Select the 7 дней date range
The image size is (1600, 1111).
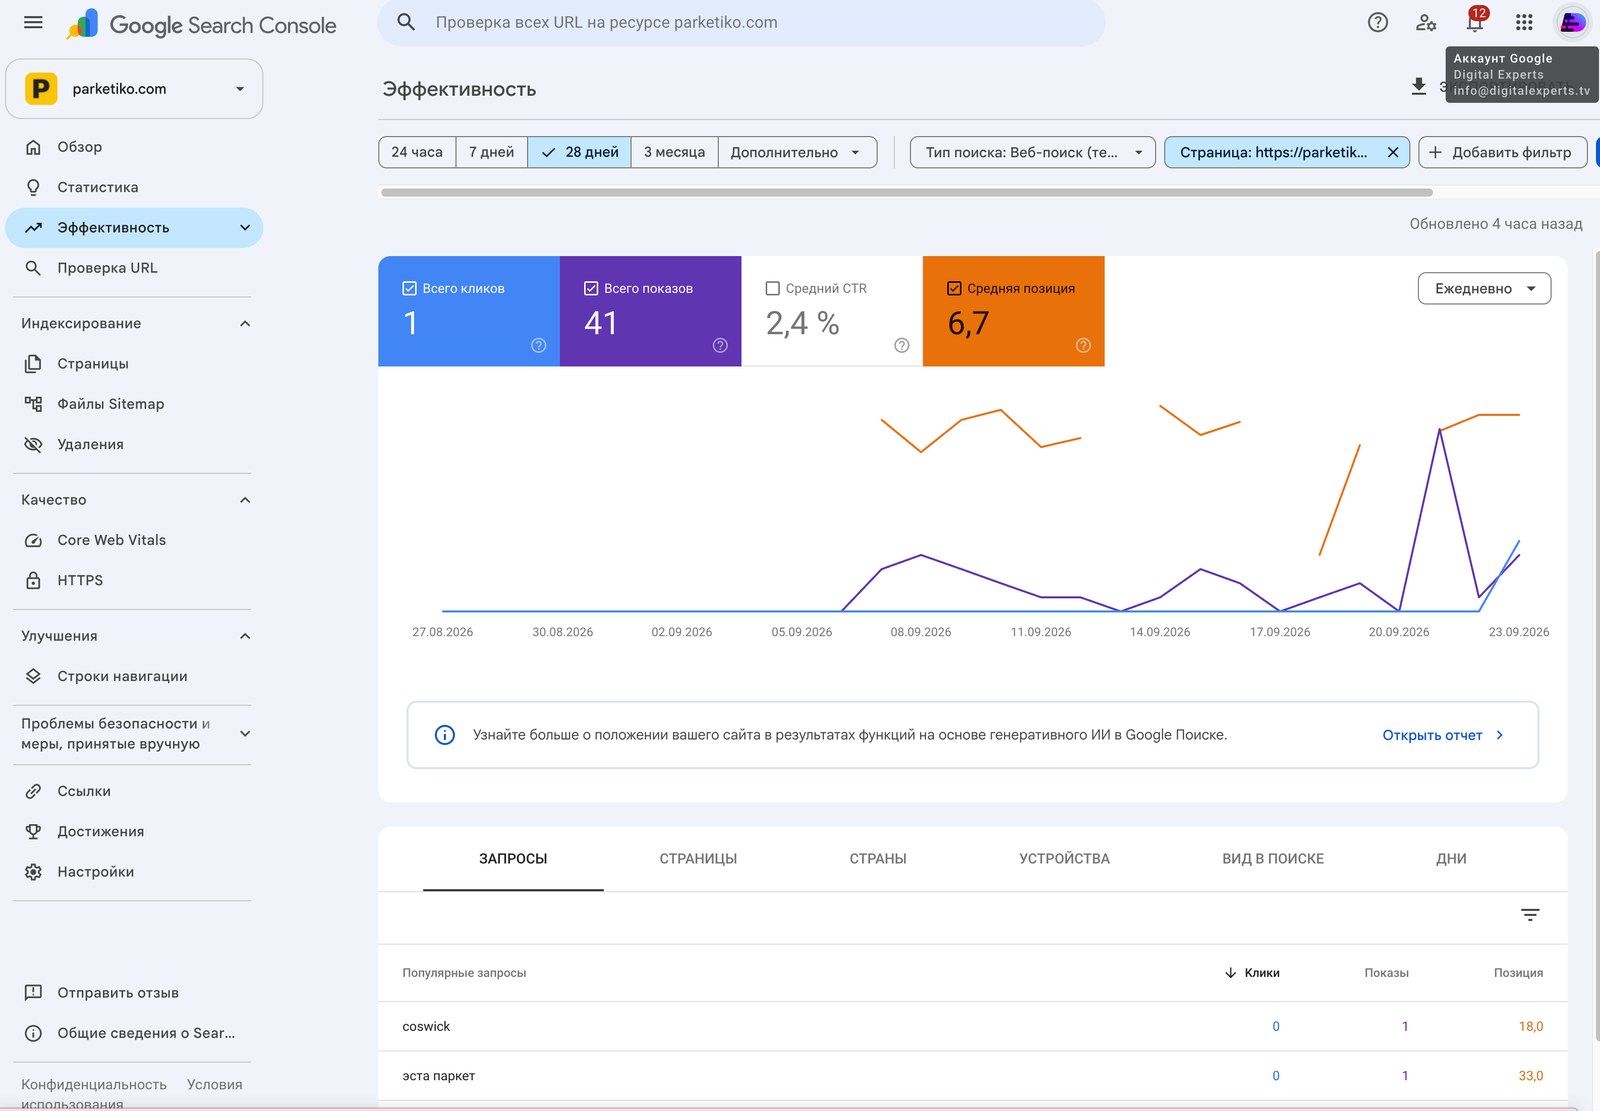pyautogui.click(x=492, y=152)
